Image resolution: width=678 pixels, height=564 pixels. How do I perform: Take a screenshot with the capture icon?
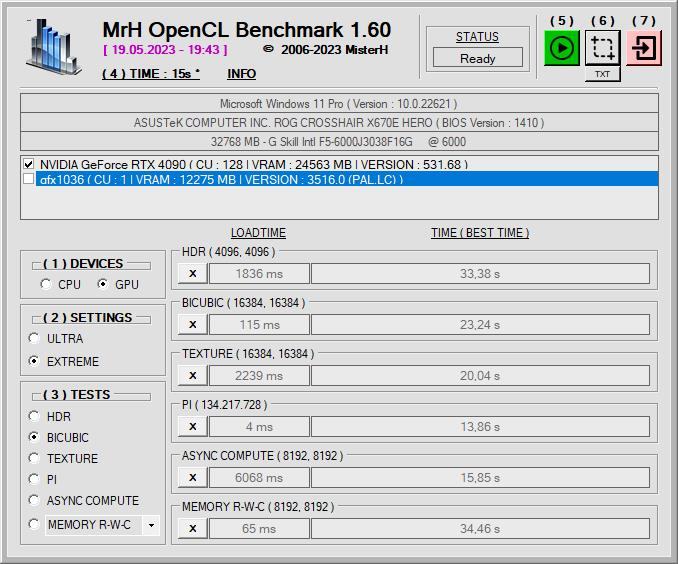point(602,48)
